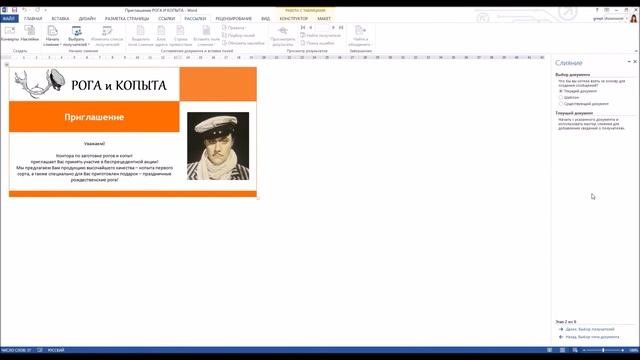
Task: Open Word Help question mark icon
Action: point(597,10)
